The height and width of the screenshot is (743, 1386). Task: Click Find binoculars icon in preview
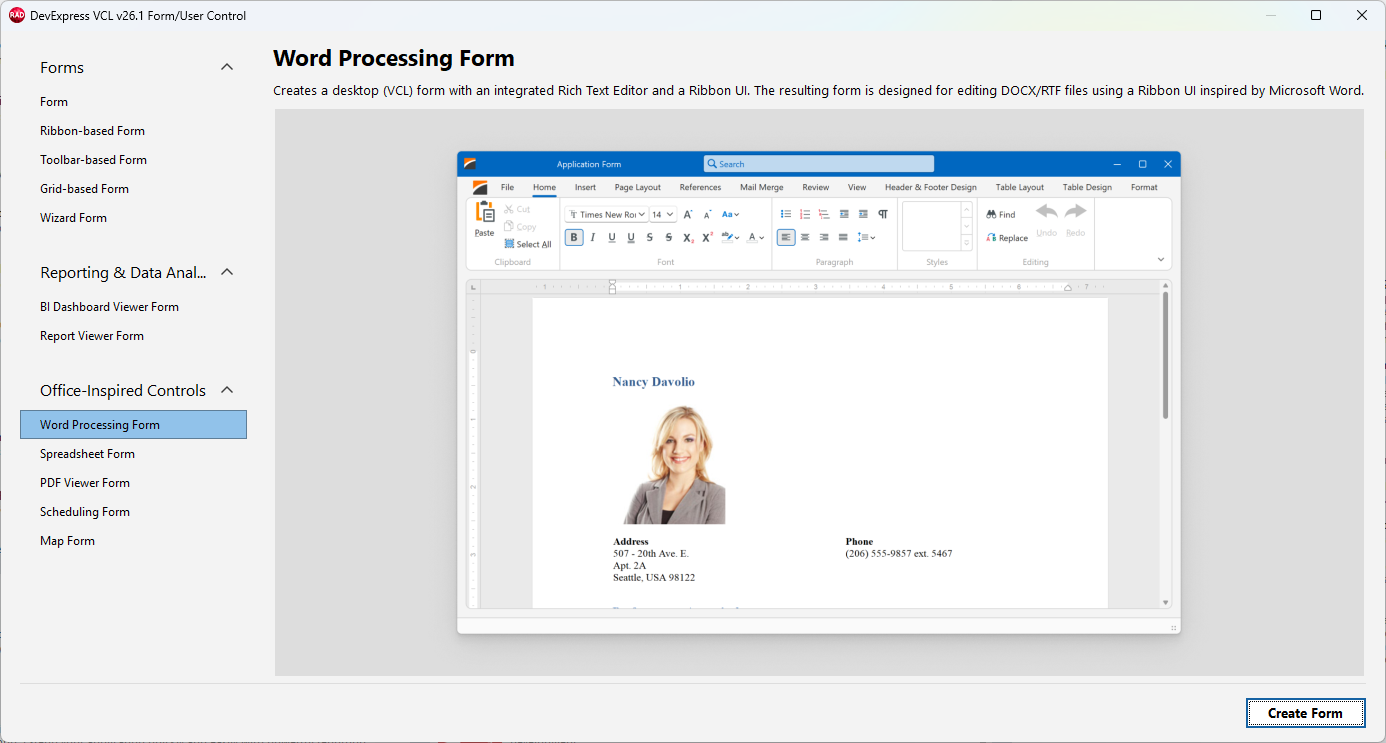(991, 215)
